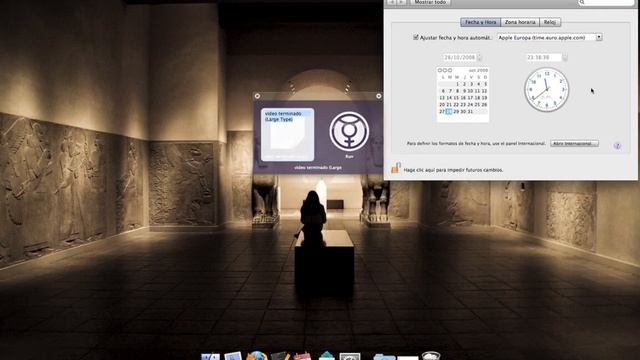
Task: Select day 1 in the calendar
Action: click(458, 84)
